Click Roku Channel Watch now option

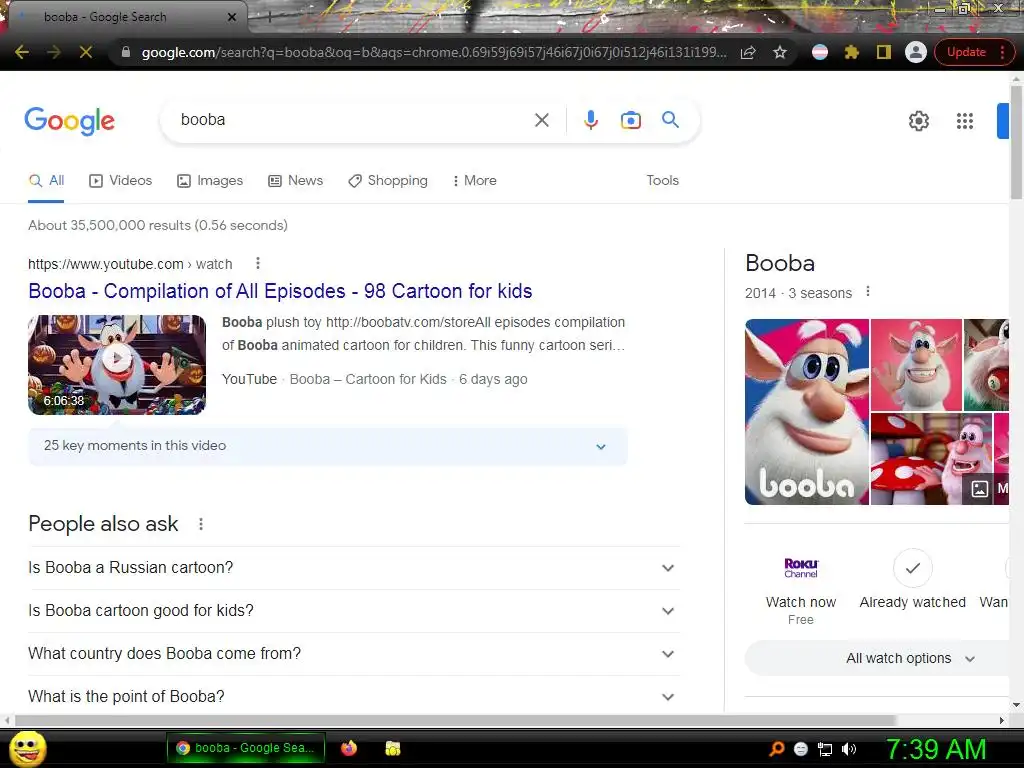[x=801, y=591]
